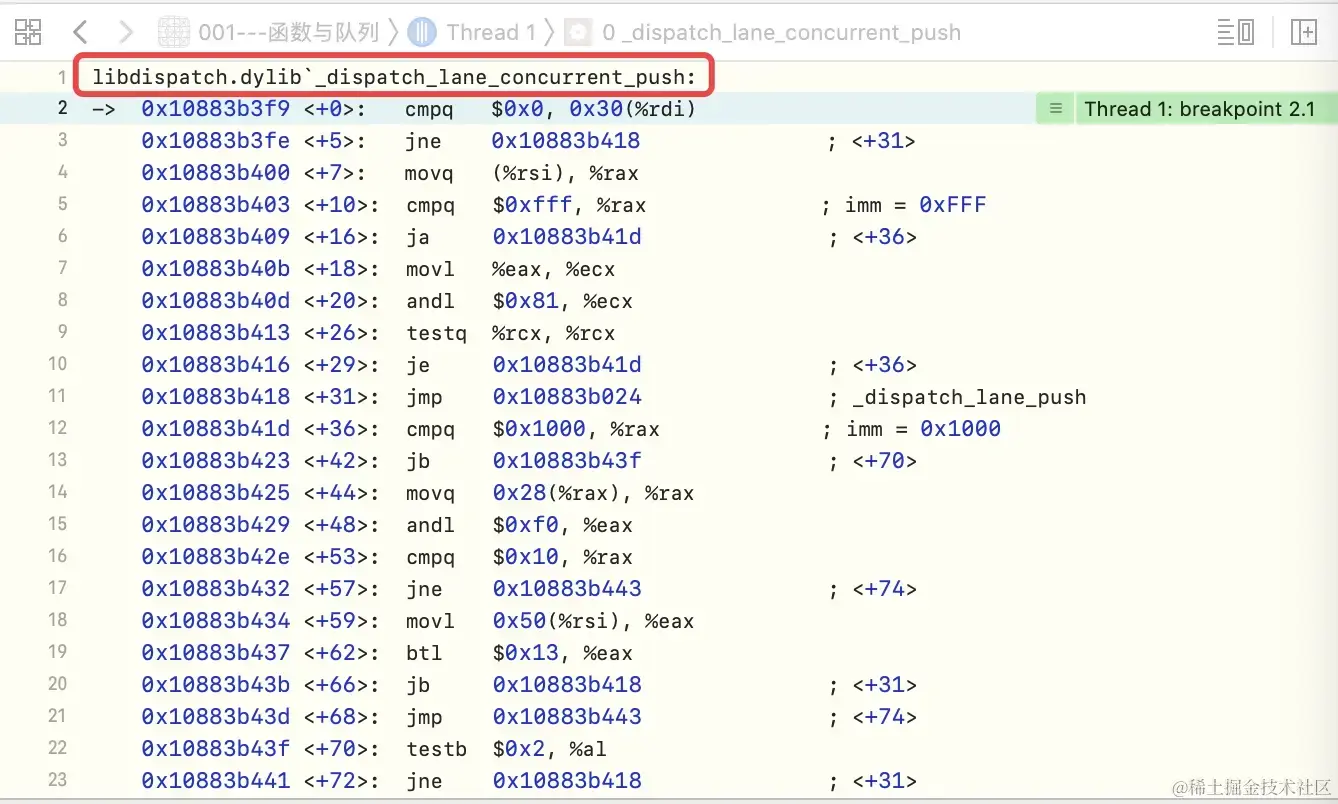Click the breakpoint annotation list icon

(x=1055, y=109)
